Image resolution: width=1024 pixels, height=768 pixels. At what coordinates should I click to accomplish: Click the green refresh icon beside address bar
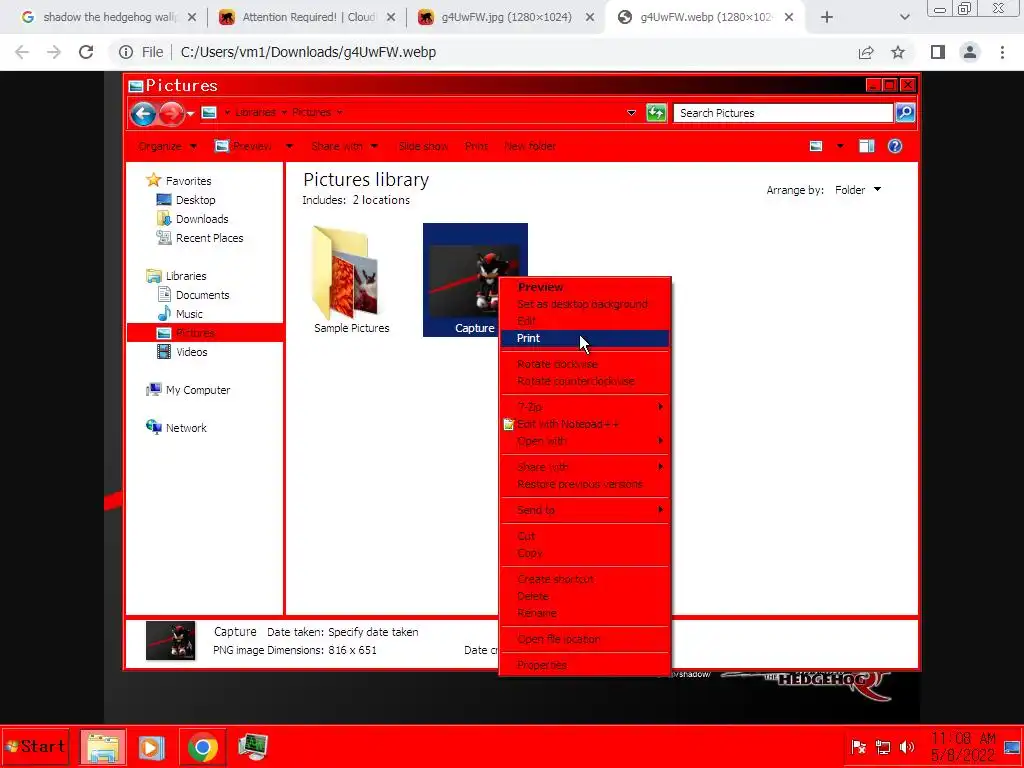pyautogui.click(x=656, y=113)
